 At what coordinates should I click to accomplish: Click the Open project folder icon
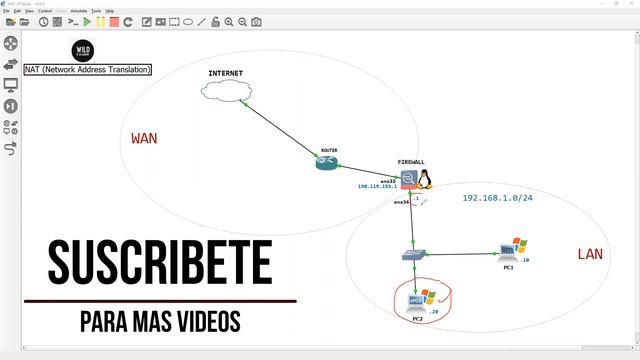pyautogui.click(x=25, y=22)
